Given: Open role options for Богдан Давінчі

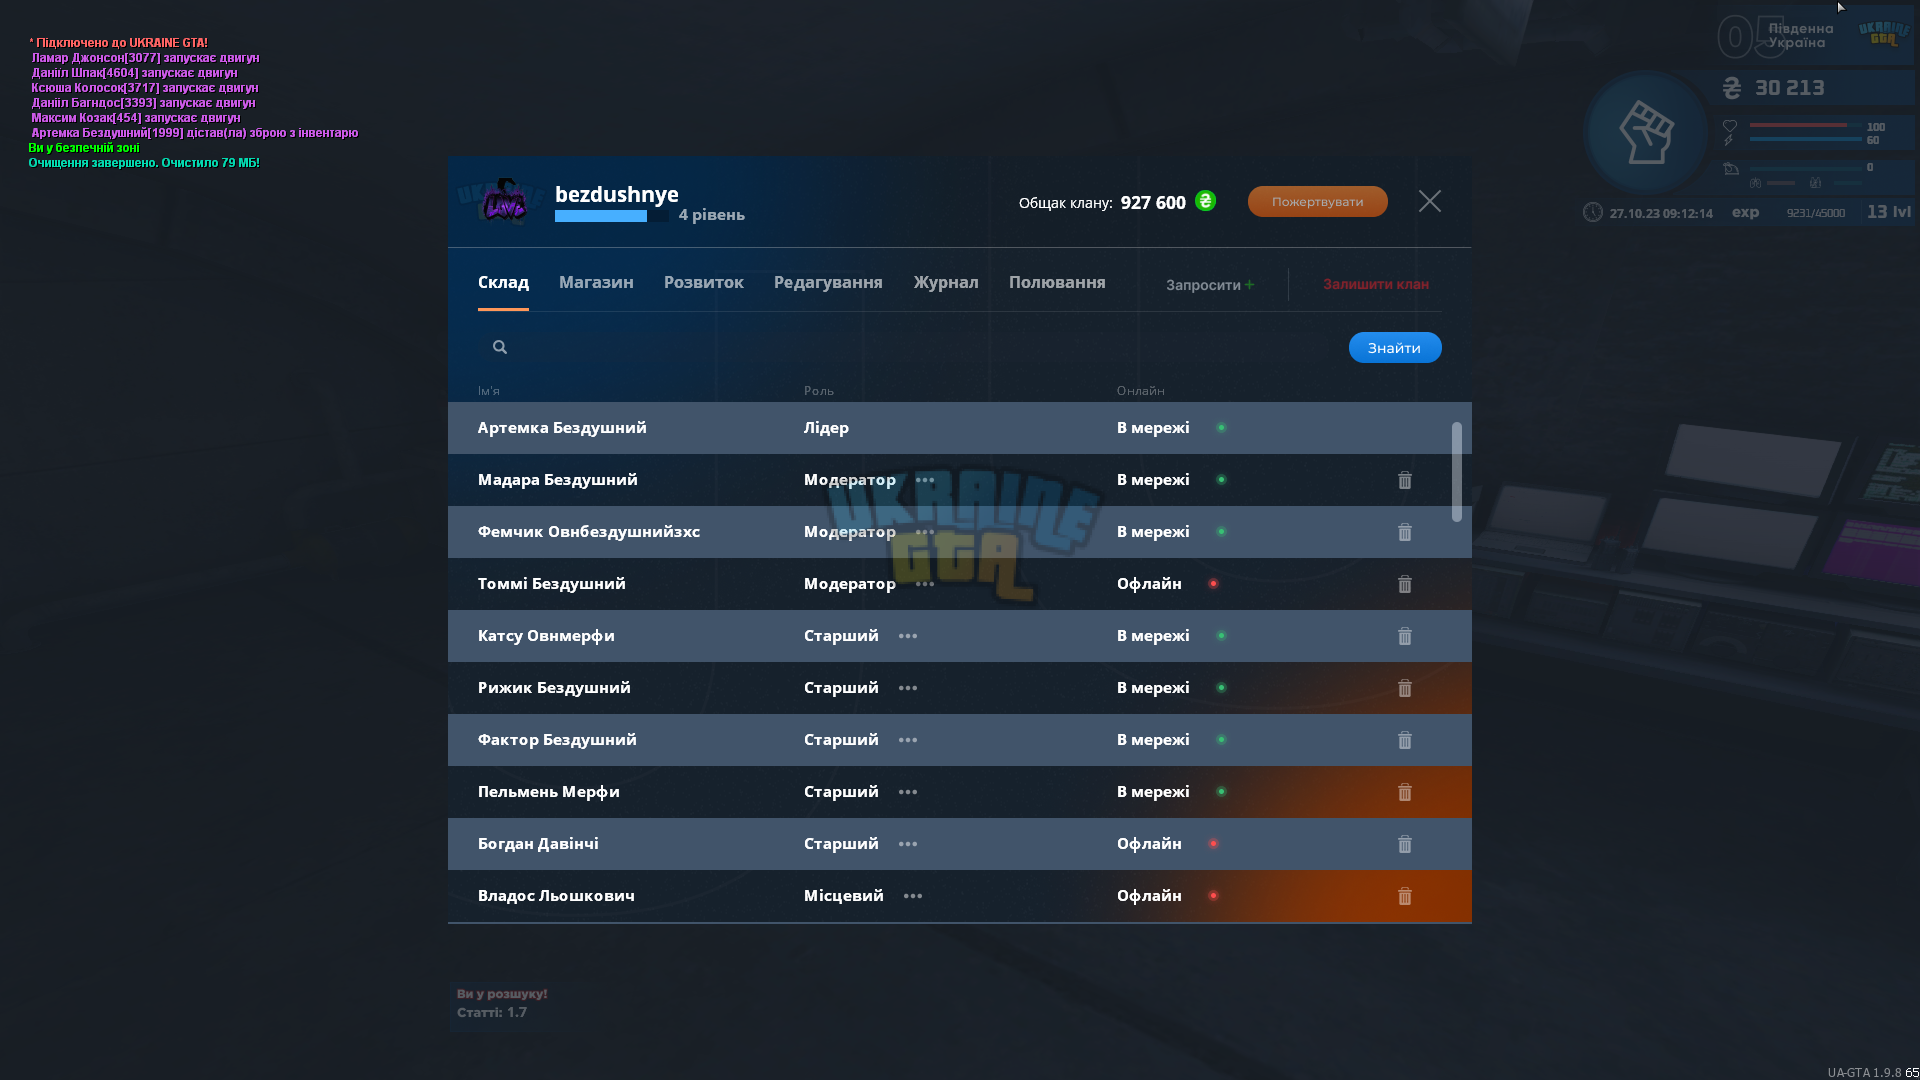Looking at the screenshot, I should 908,844.
